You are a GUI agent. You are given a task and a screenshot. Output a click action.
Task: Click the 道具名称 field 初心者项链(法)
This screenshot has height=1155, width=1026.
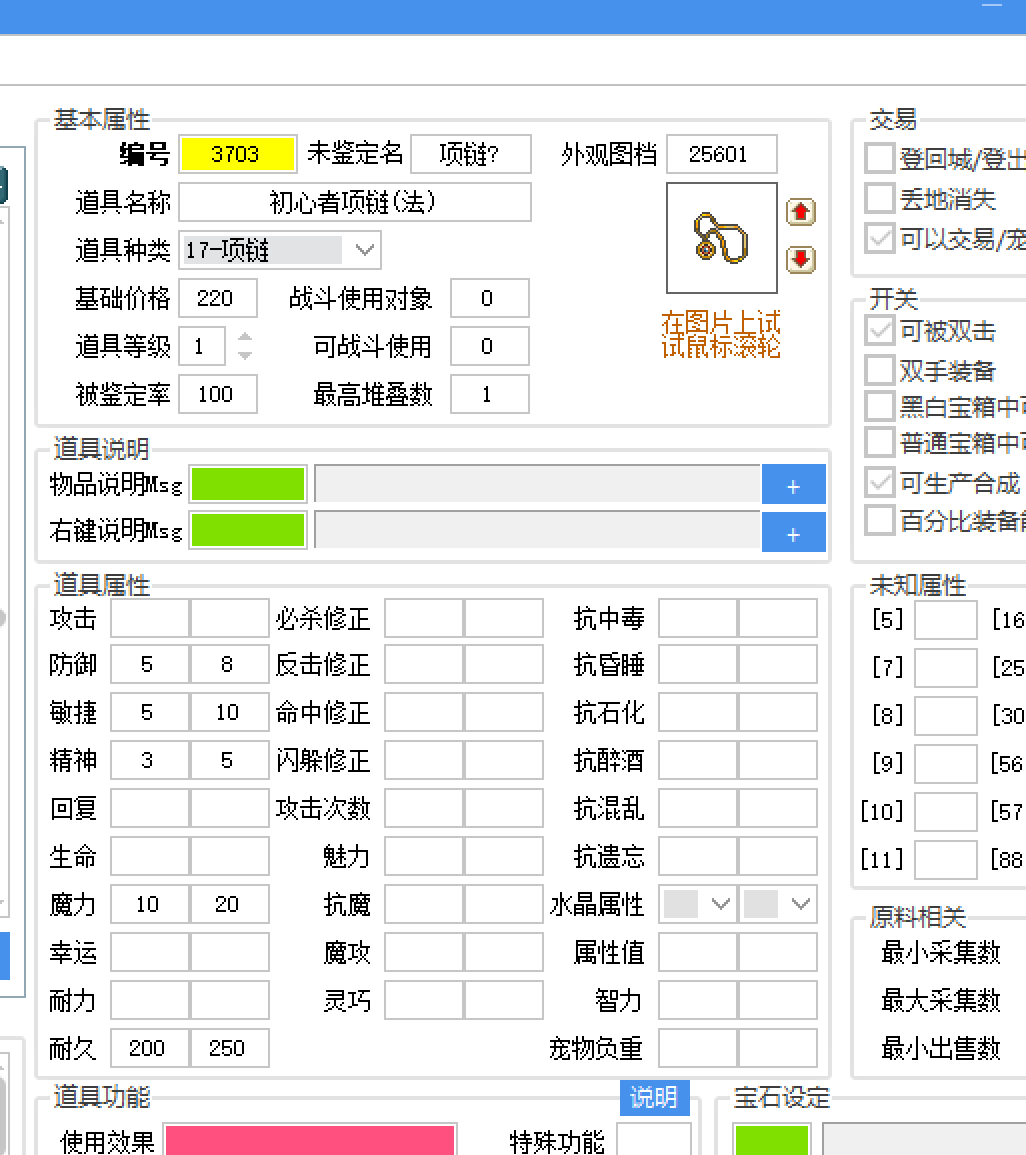pos(355,202)
